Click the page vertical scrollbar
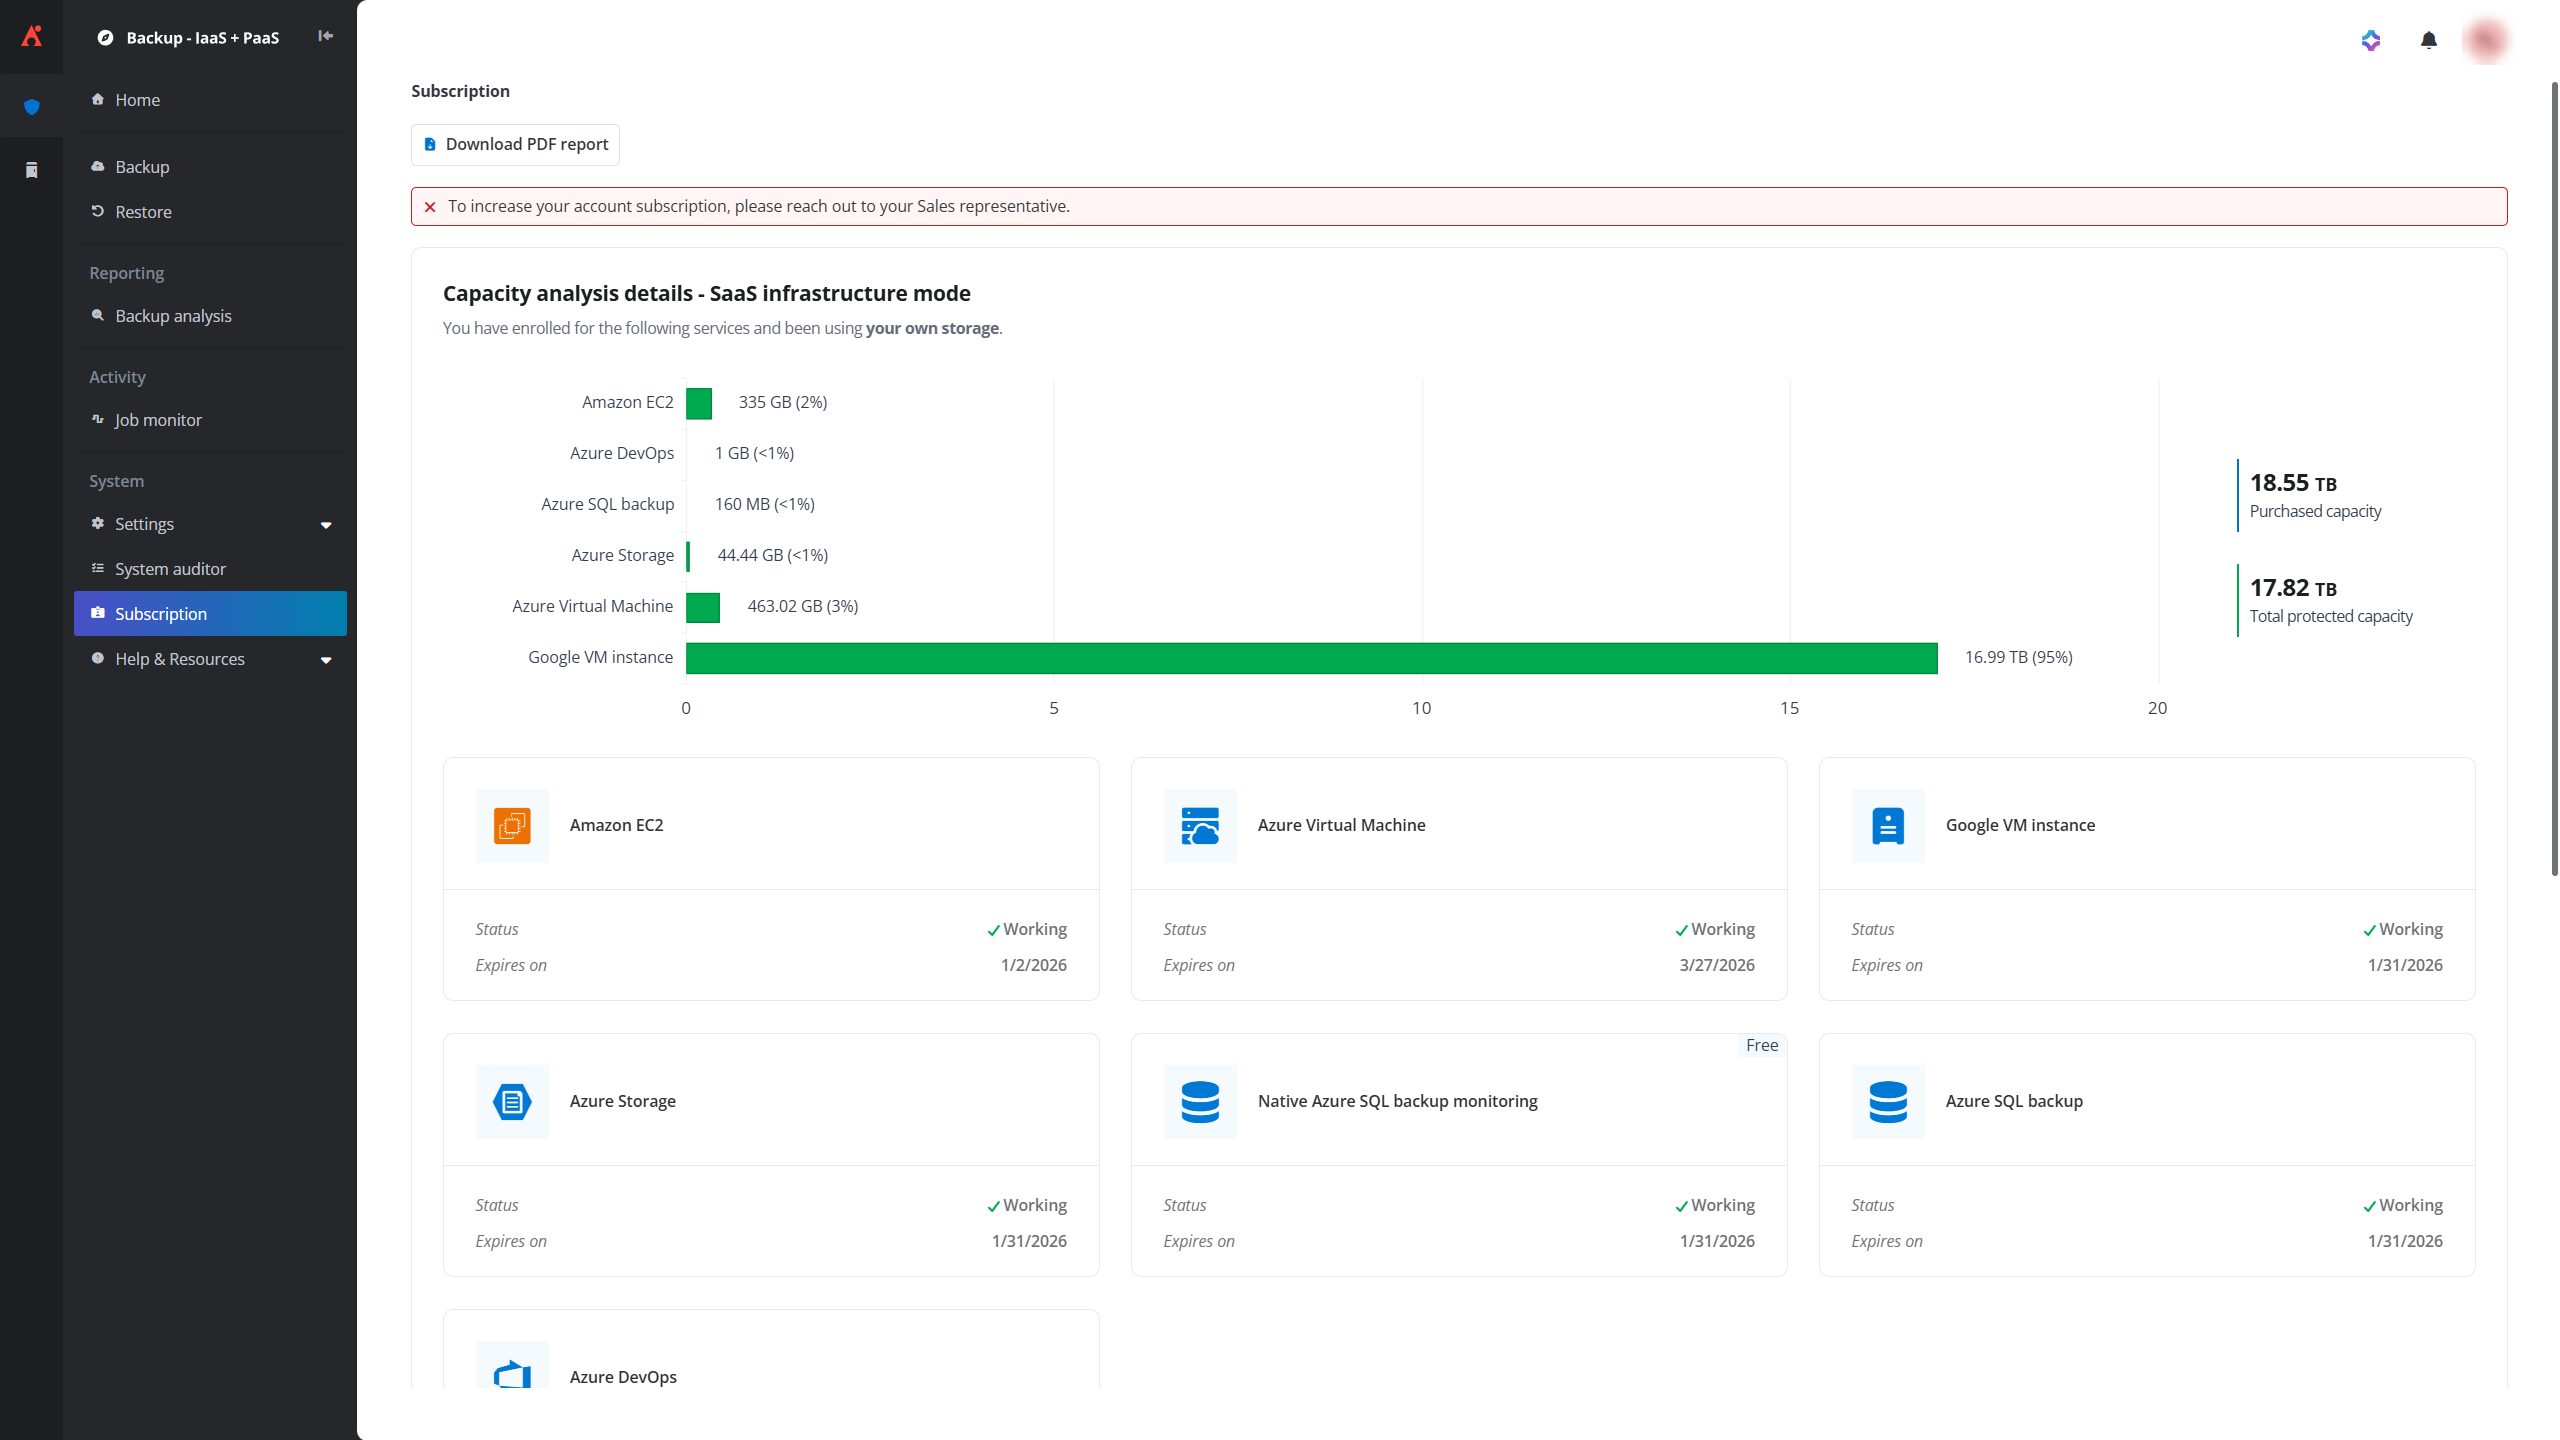Screen dimensions: 2560x1440 pyautogui.click(x=2553, y=480)
